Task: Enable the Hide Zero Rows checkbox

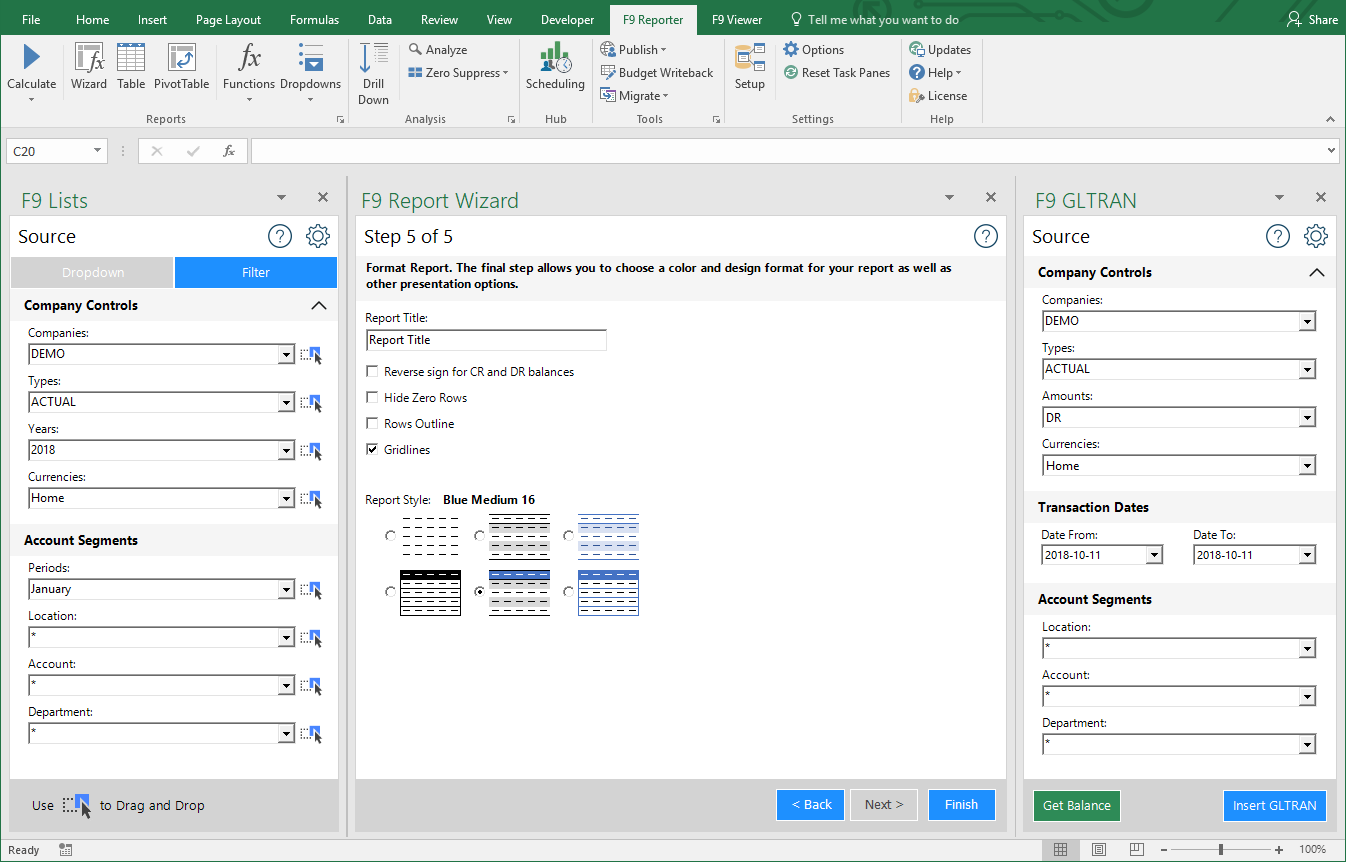Action: 372,398
